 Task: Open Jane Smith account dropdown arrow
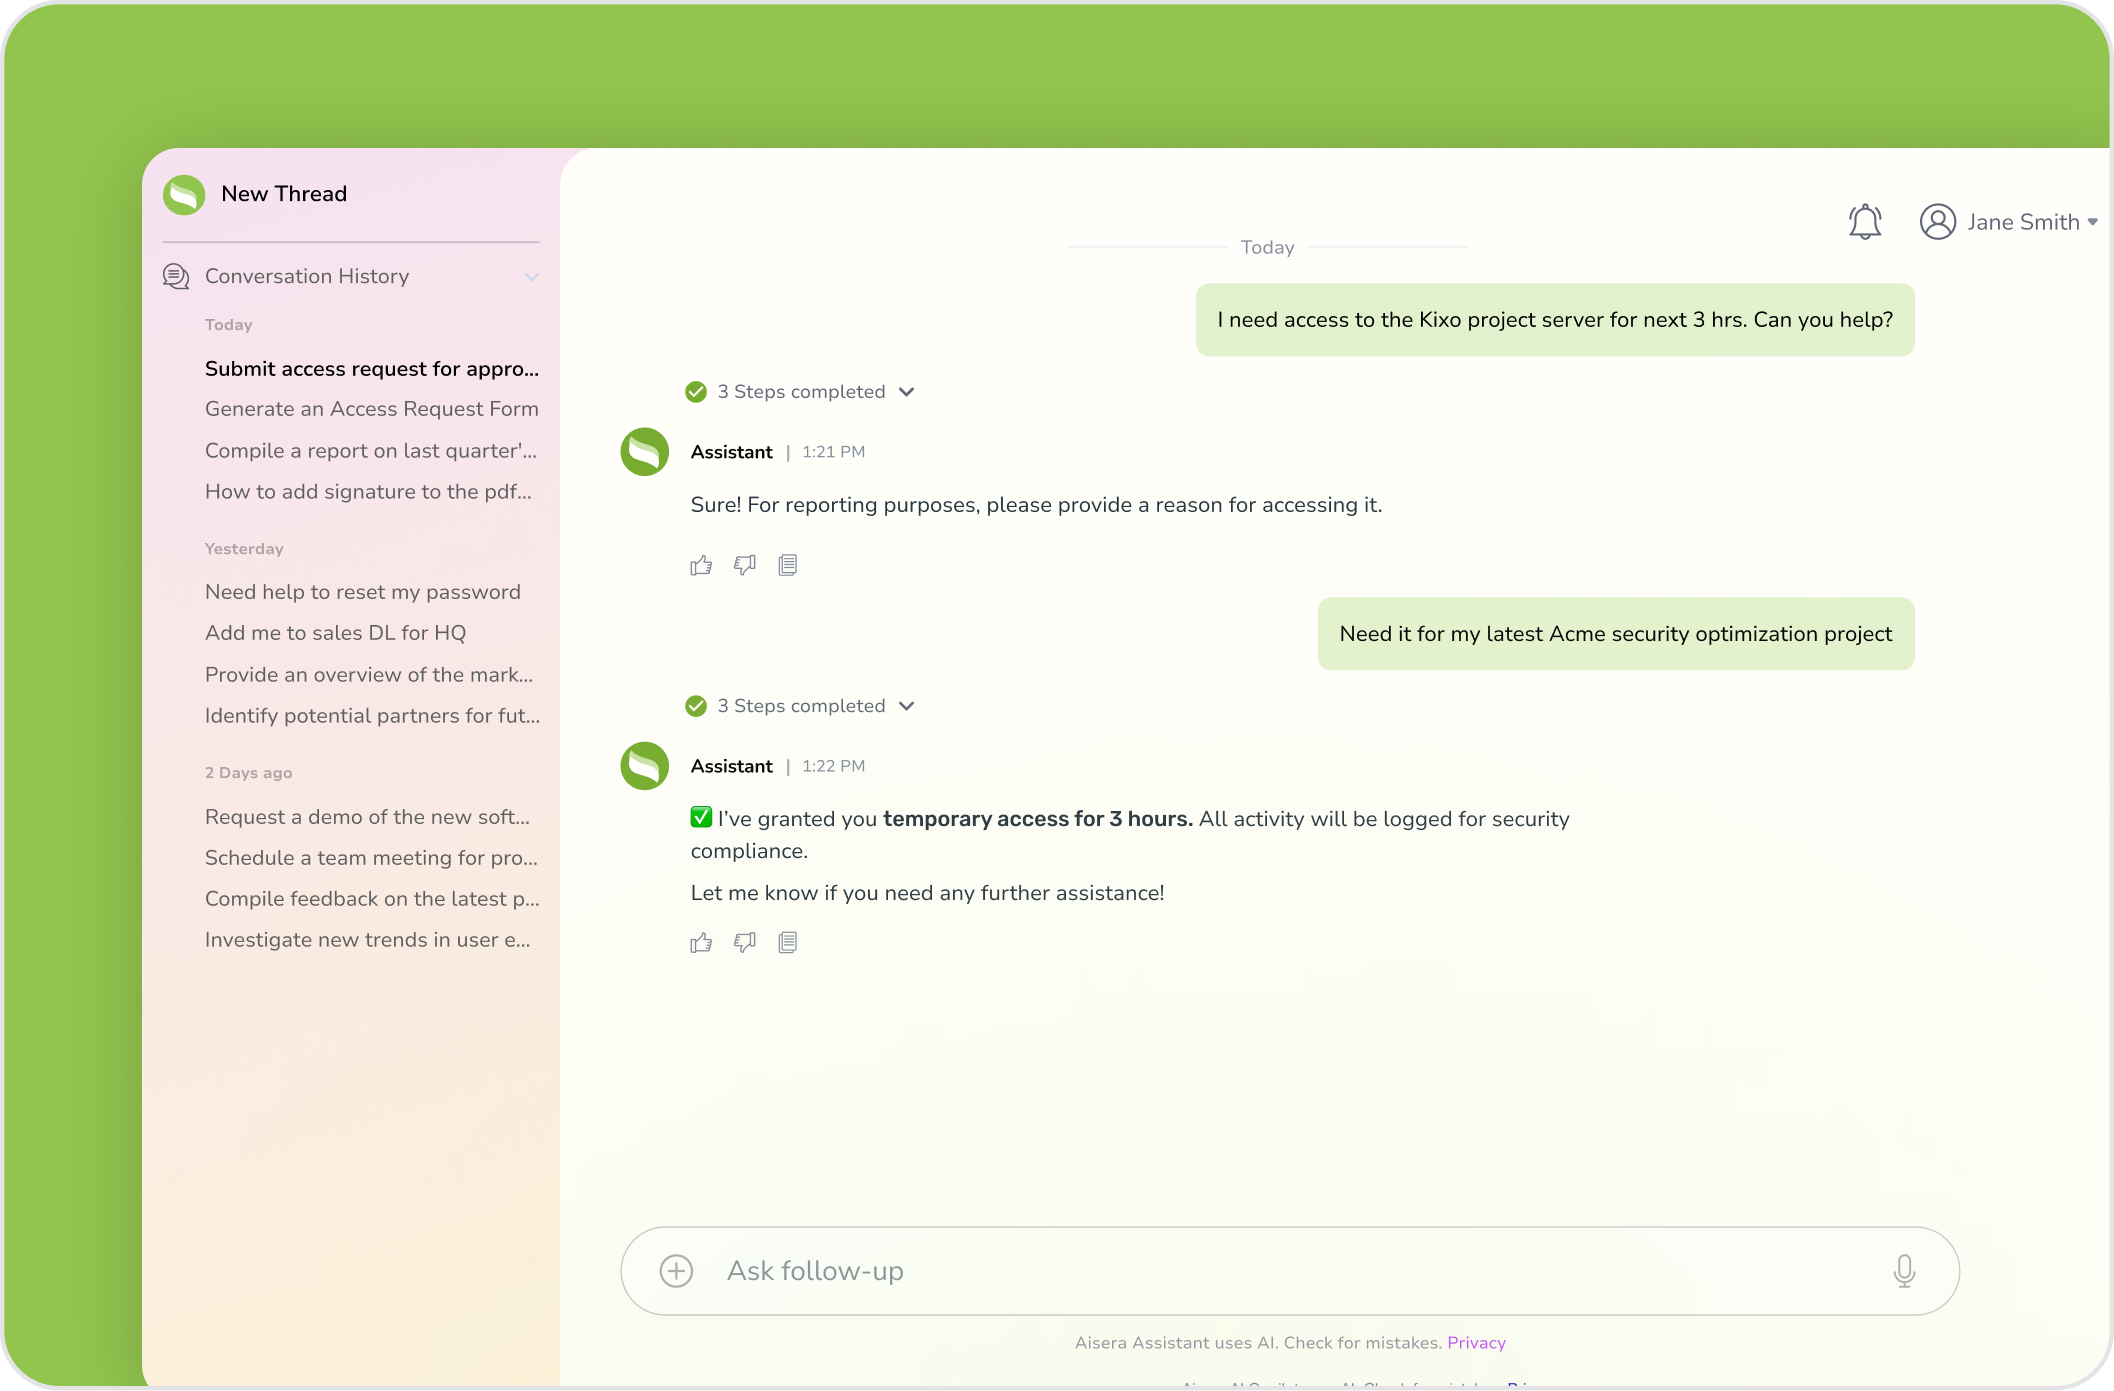(x=2092, y=222)
